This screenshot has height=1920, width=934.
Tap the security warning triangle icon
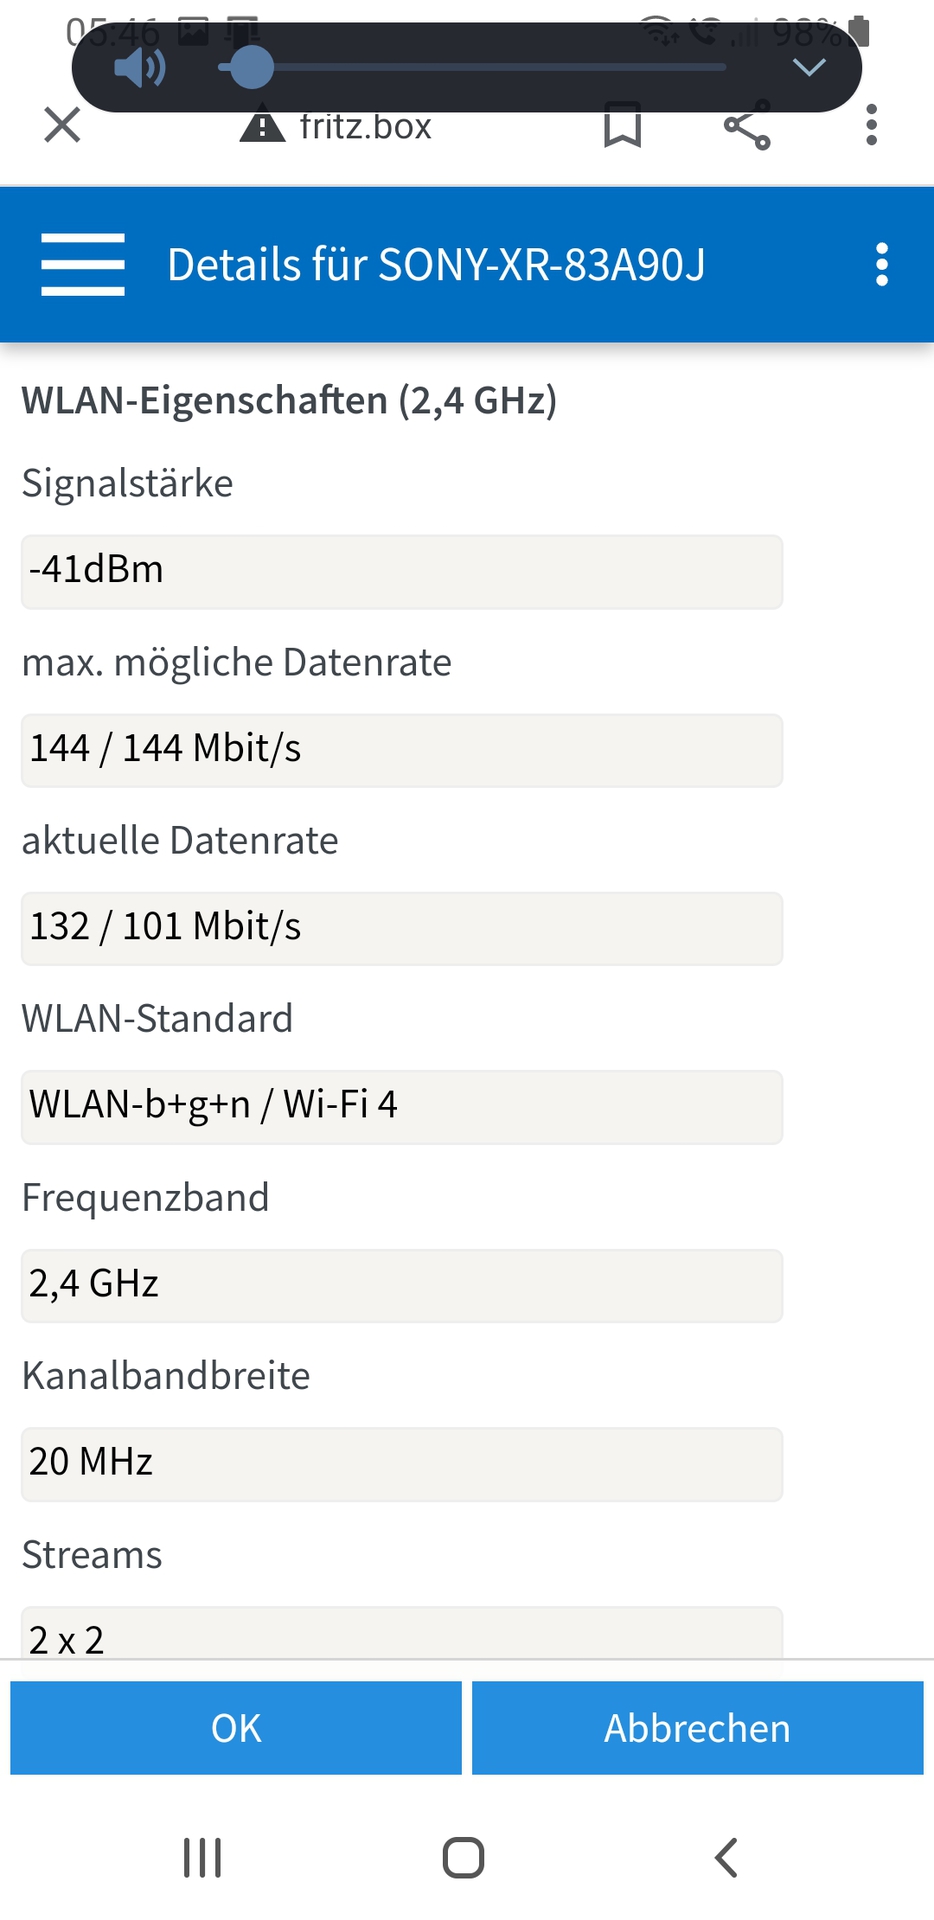click(x=262, y=126)
